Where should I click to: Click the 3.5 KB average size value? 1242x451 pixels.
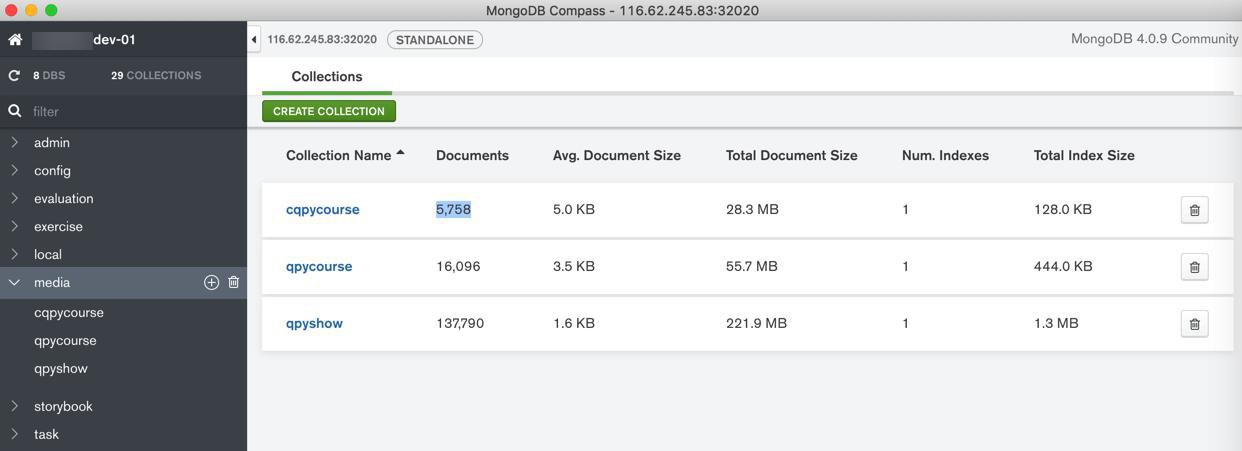click(x=574, y=267)
